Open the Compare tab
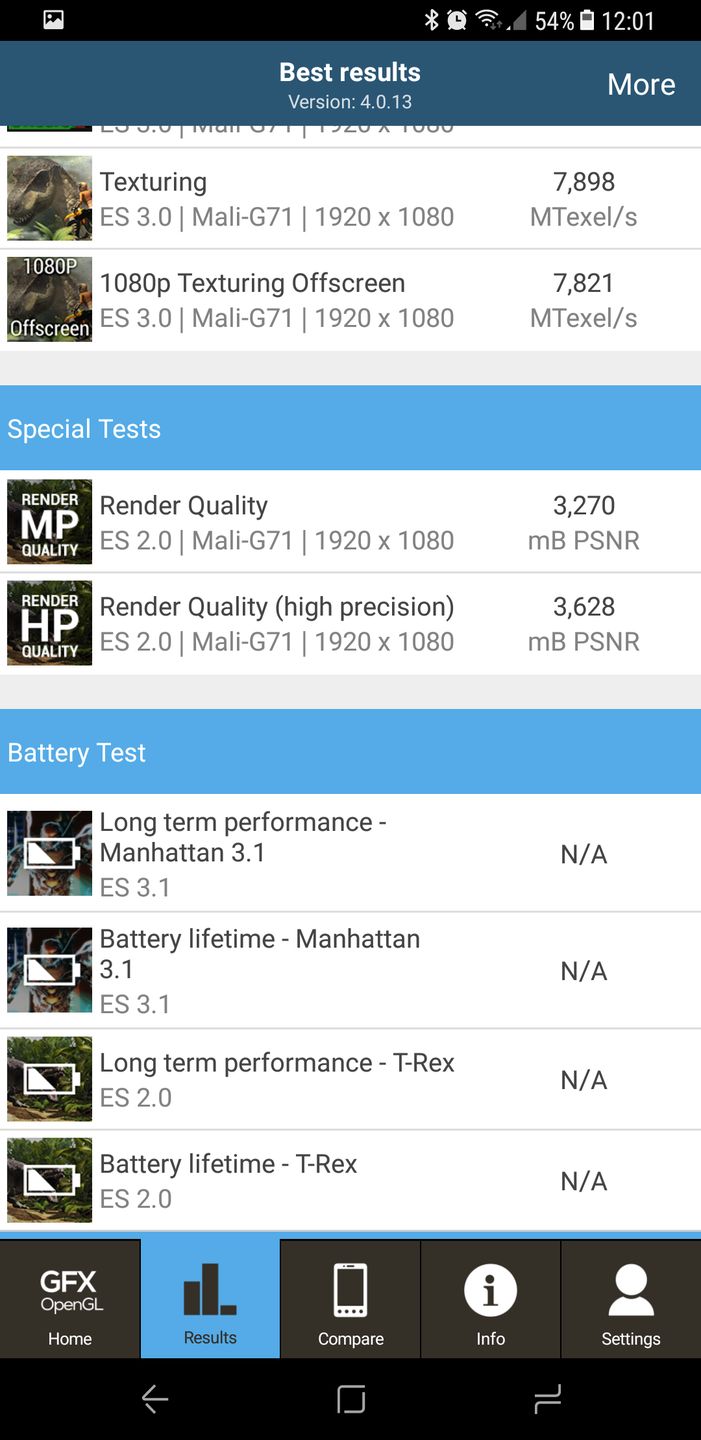Image resolution: width=701 pixels, height=1440 pixels. (x=350, y=1299)
